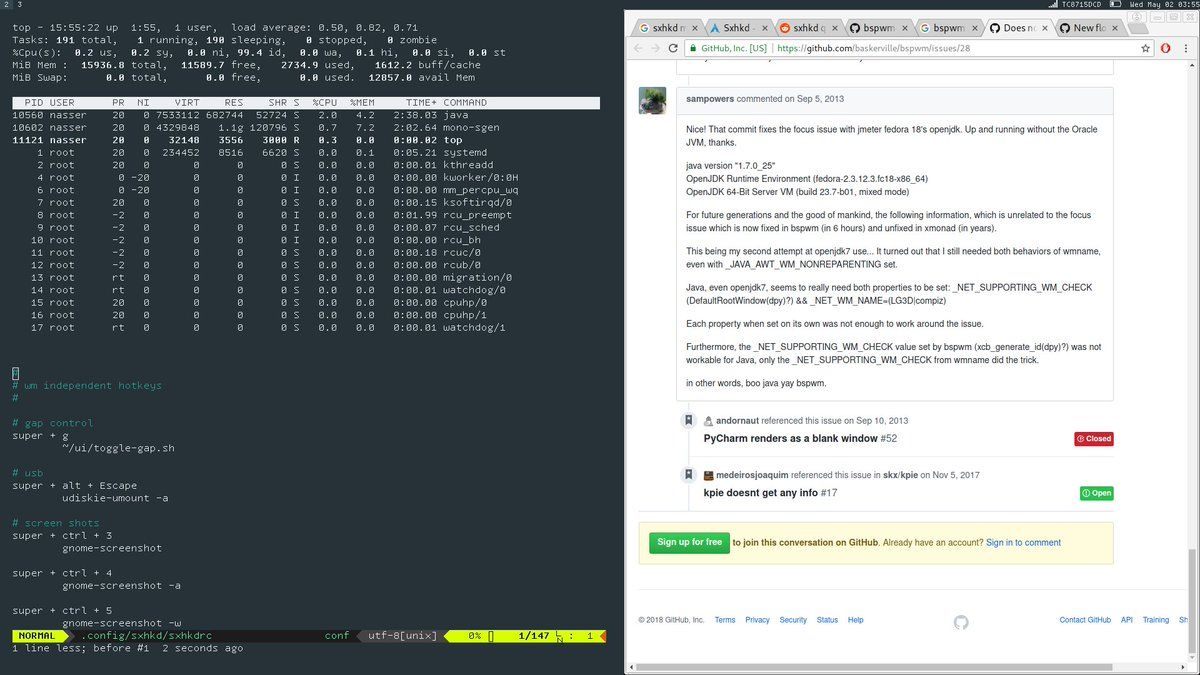Viewport: 1200px width, 675px height.
Task: Click the API footer link
Action: click(1126, 620)
